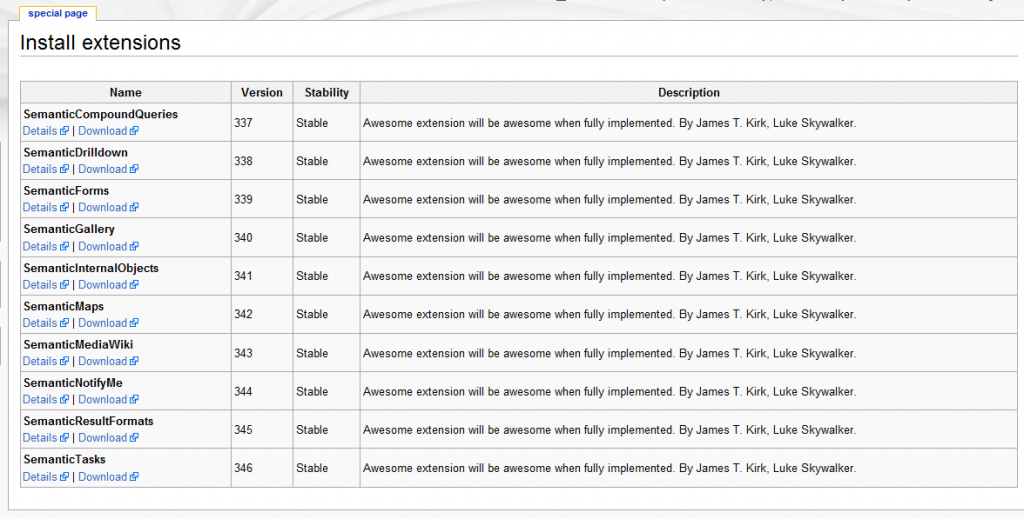This screenshot has width=1024, height=519.
Task: Select the SemanticTasks extension name
Action: 65,460
